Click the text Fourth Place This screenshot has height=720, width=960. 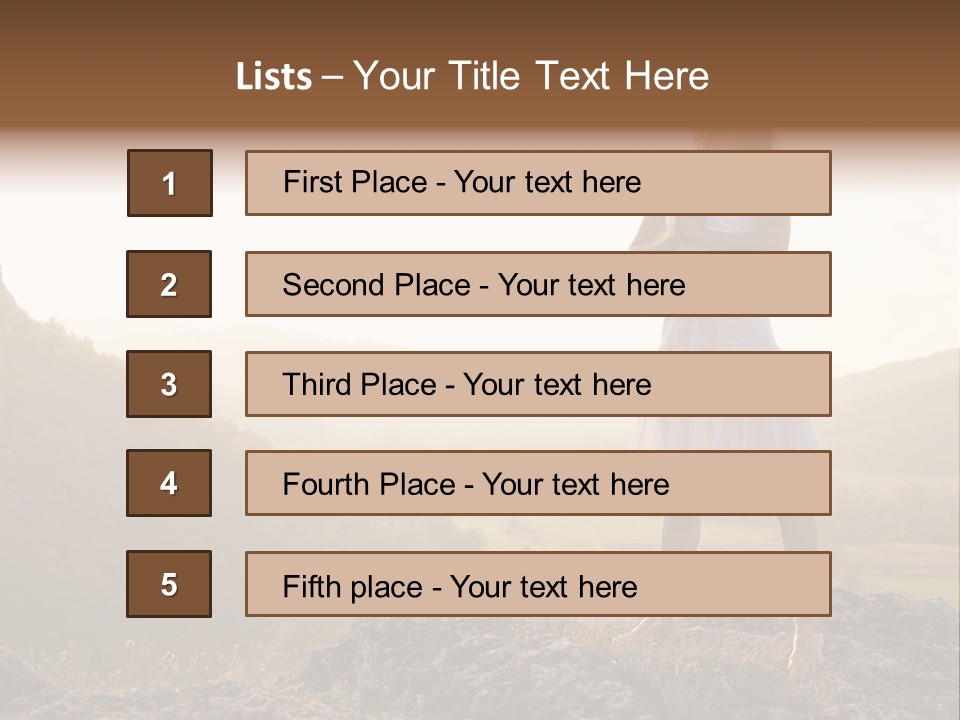[369, 484]
